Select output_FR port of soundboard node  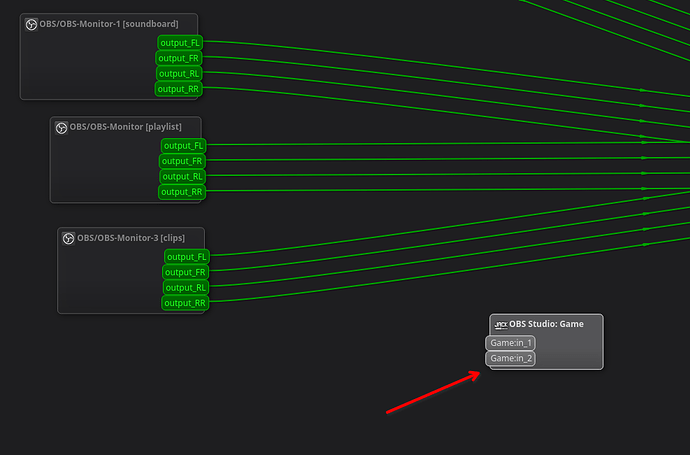pos(179,59)
